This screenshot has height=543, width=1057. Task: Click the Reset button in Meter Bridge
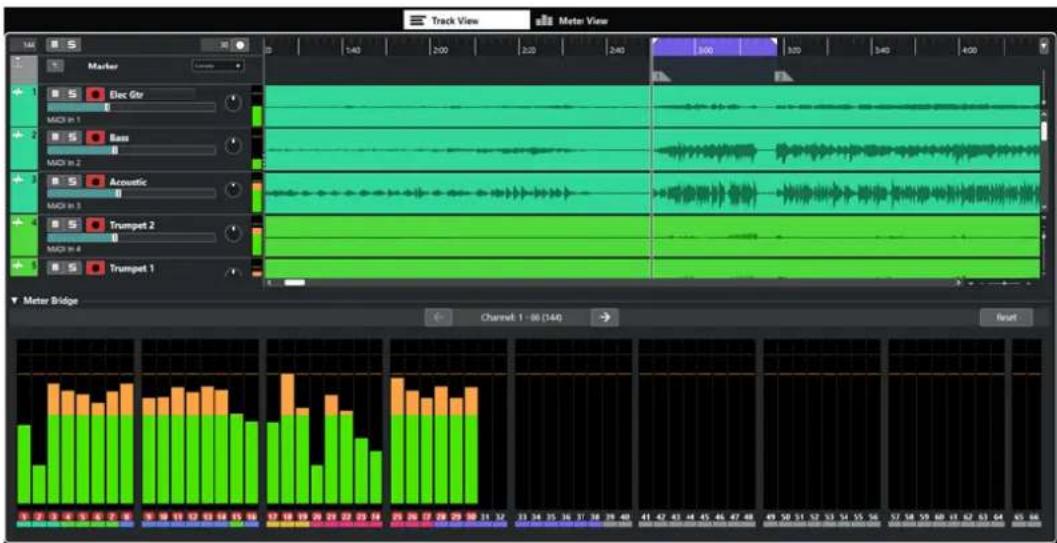1006,317
